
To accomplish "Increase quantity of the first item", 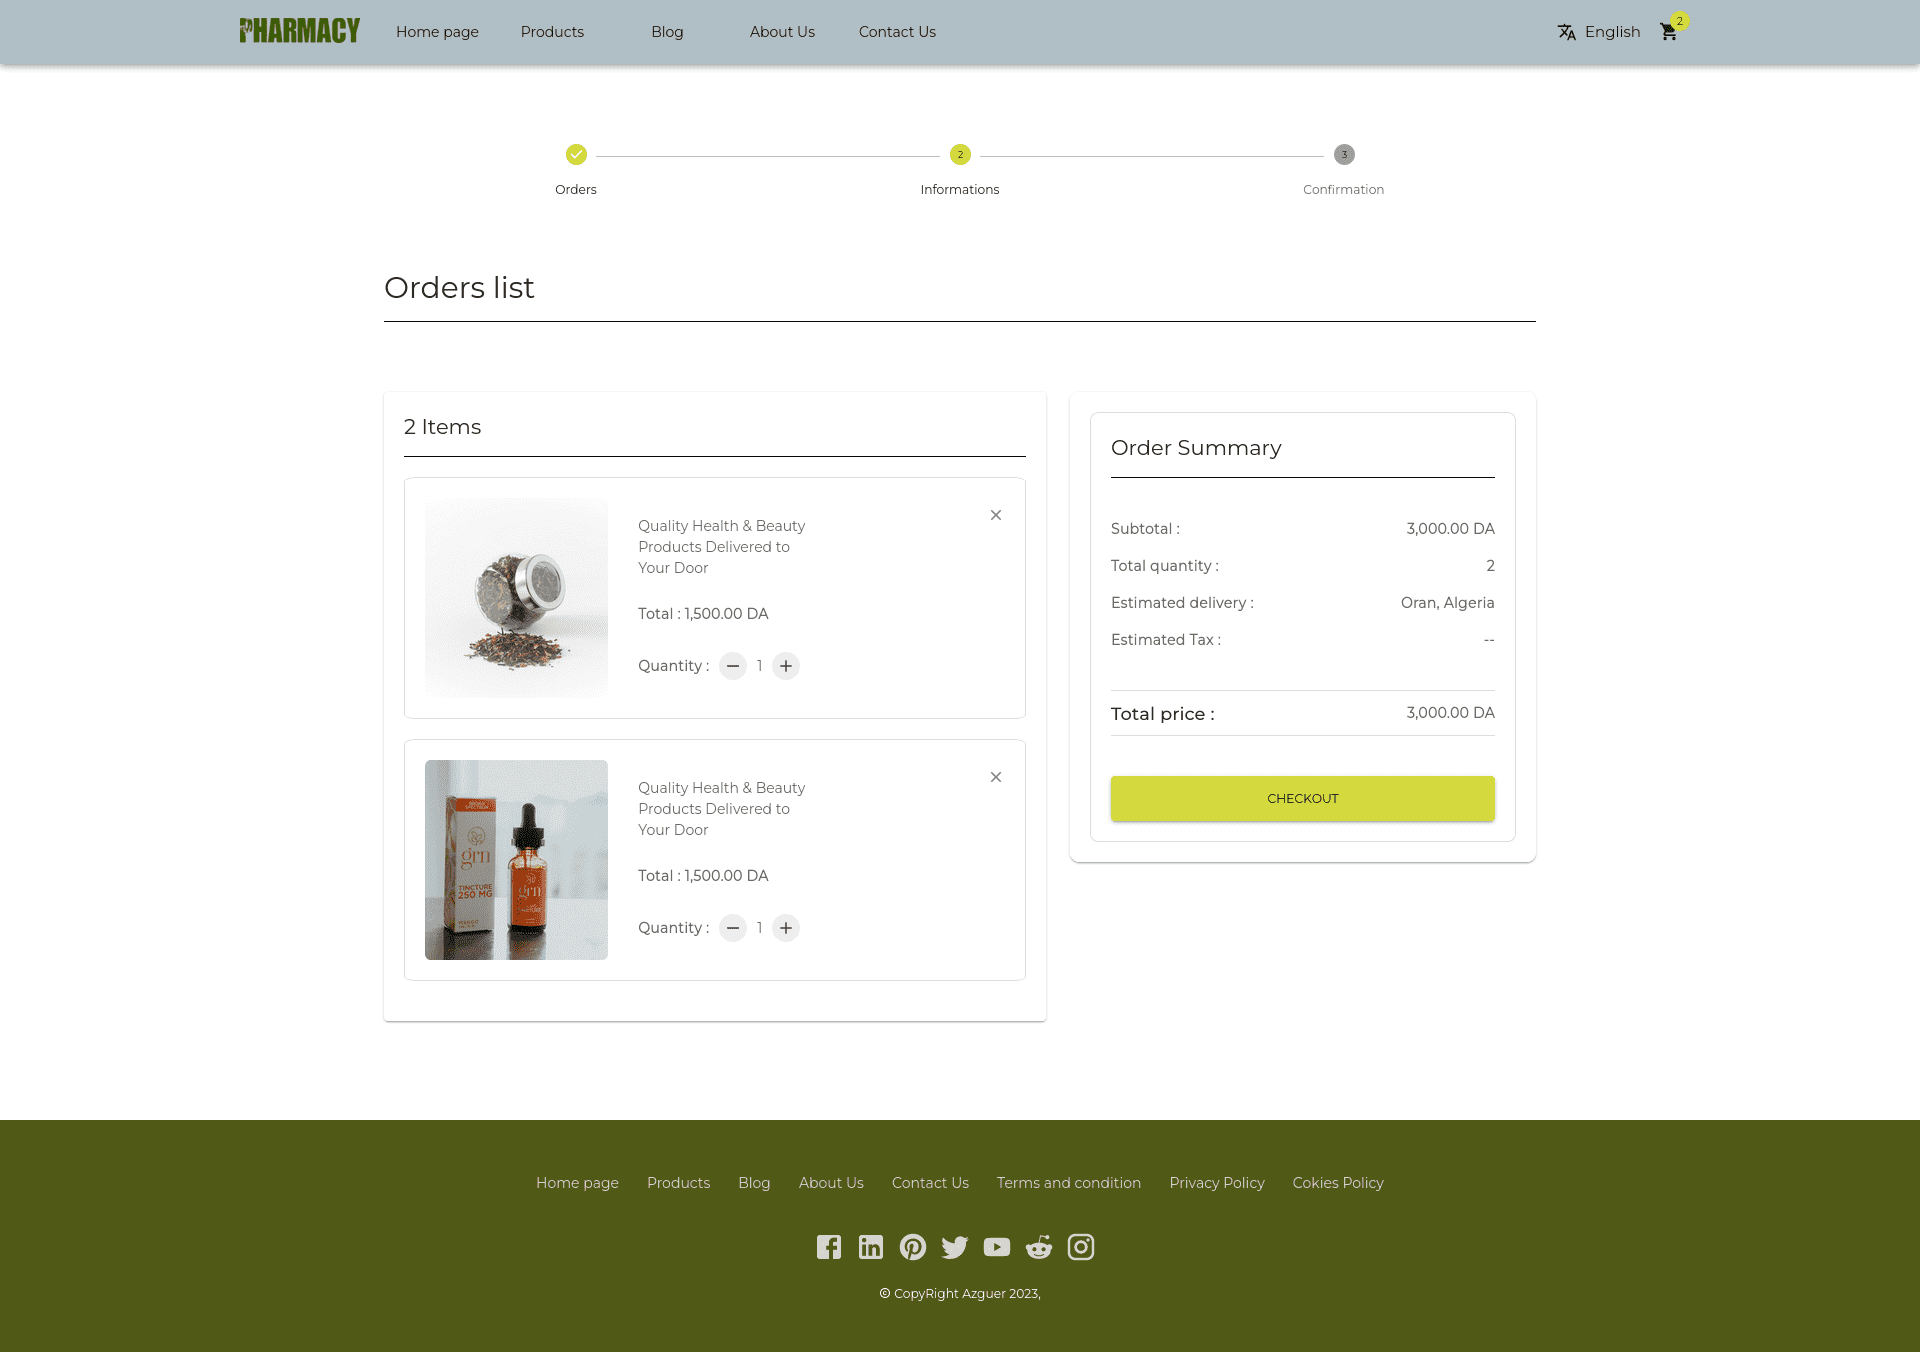I will 786,666.
